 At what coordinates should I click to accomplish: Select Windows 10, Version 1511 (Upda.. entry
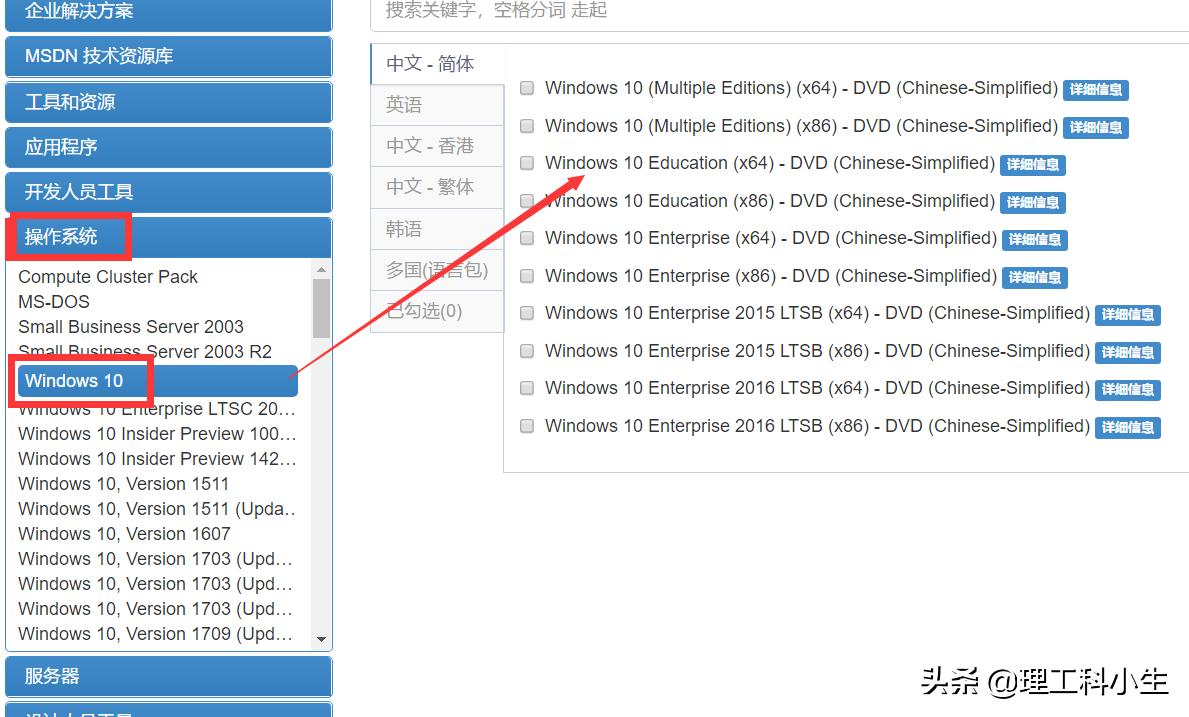(x=157, y=509)
